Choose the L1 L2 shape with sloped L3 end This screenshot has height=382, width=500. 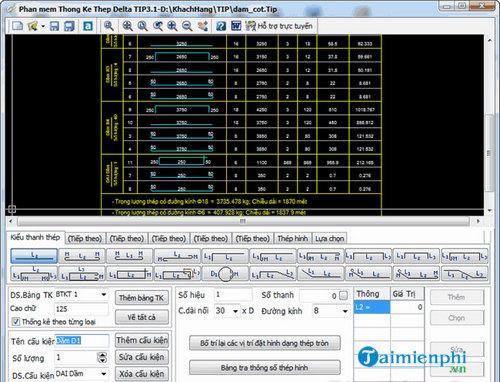click(273, 274)
